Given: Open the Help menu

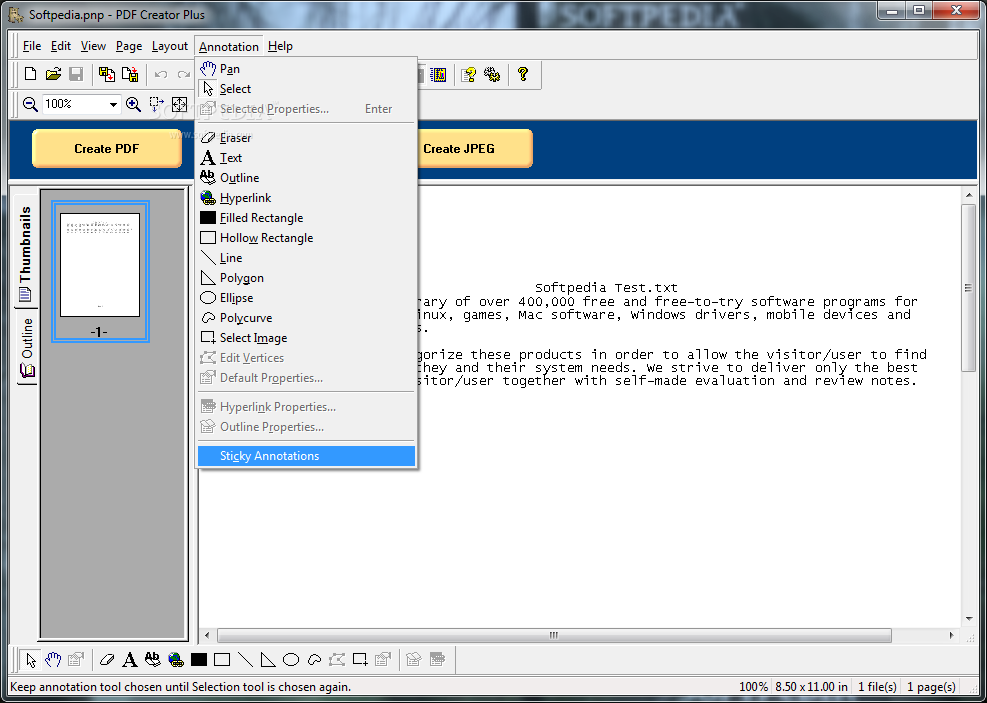Looking at the screenshot, I should pyautogui.click(x=280, y=46).
